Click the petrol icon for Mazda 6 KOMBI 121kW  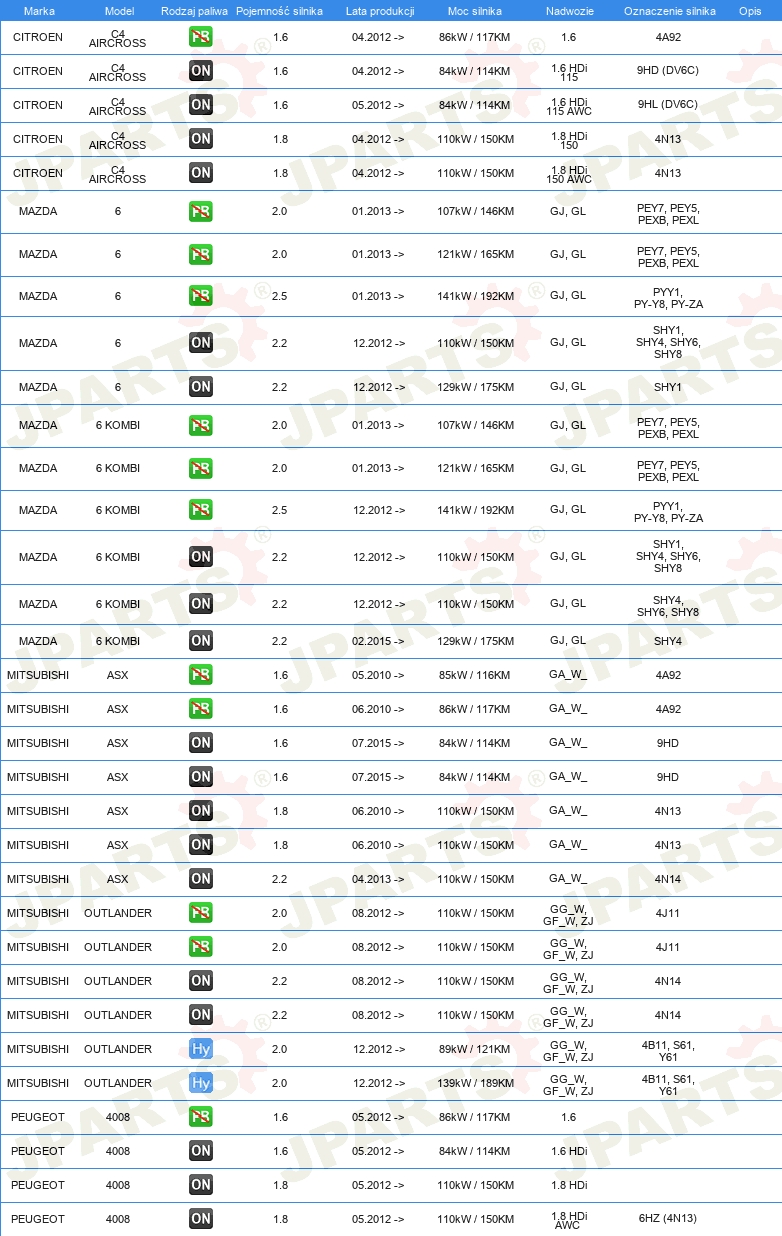click(x=201, y=468)
